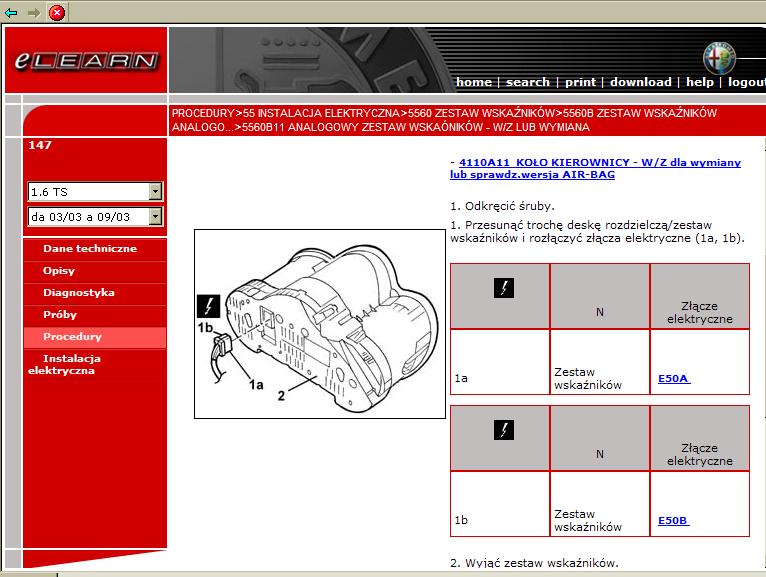This screenshot has height=577, width=766.
Task: Open the home page link
Action: (x=474, y=82)
